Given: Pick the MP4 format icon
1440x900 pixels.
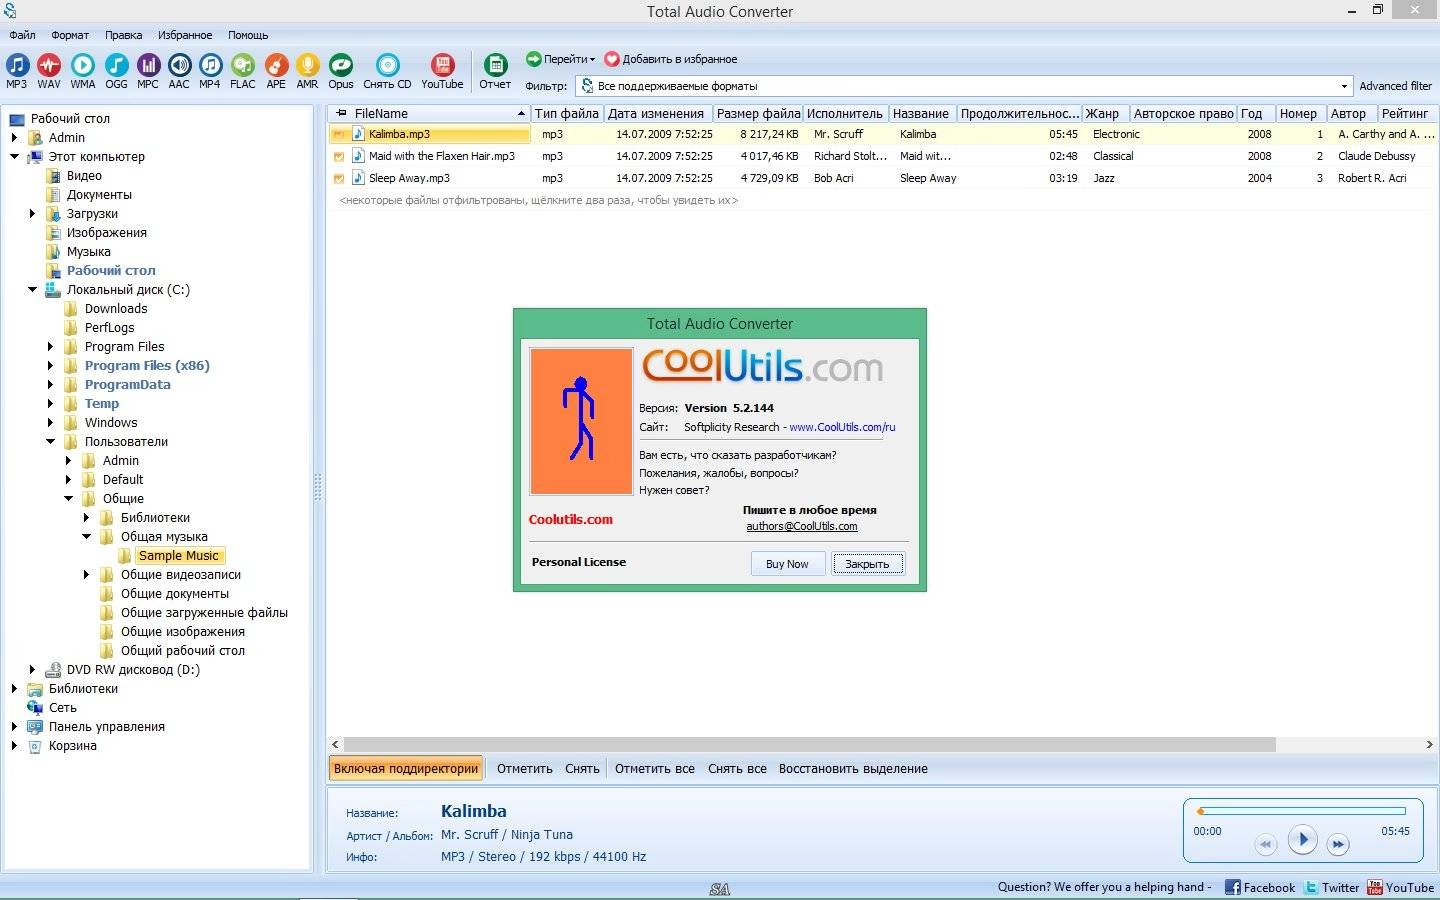Looking at the screenshot, I should click(210, 71).
